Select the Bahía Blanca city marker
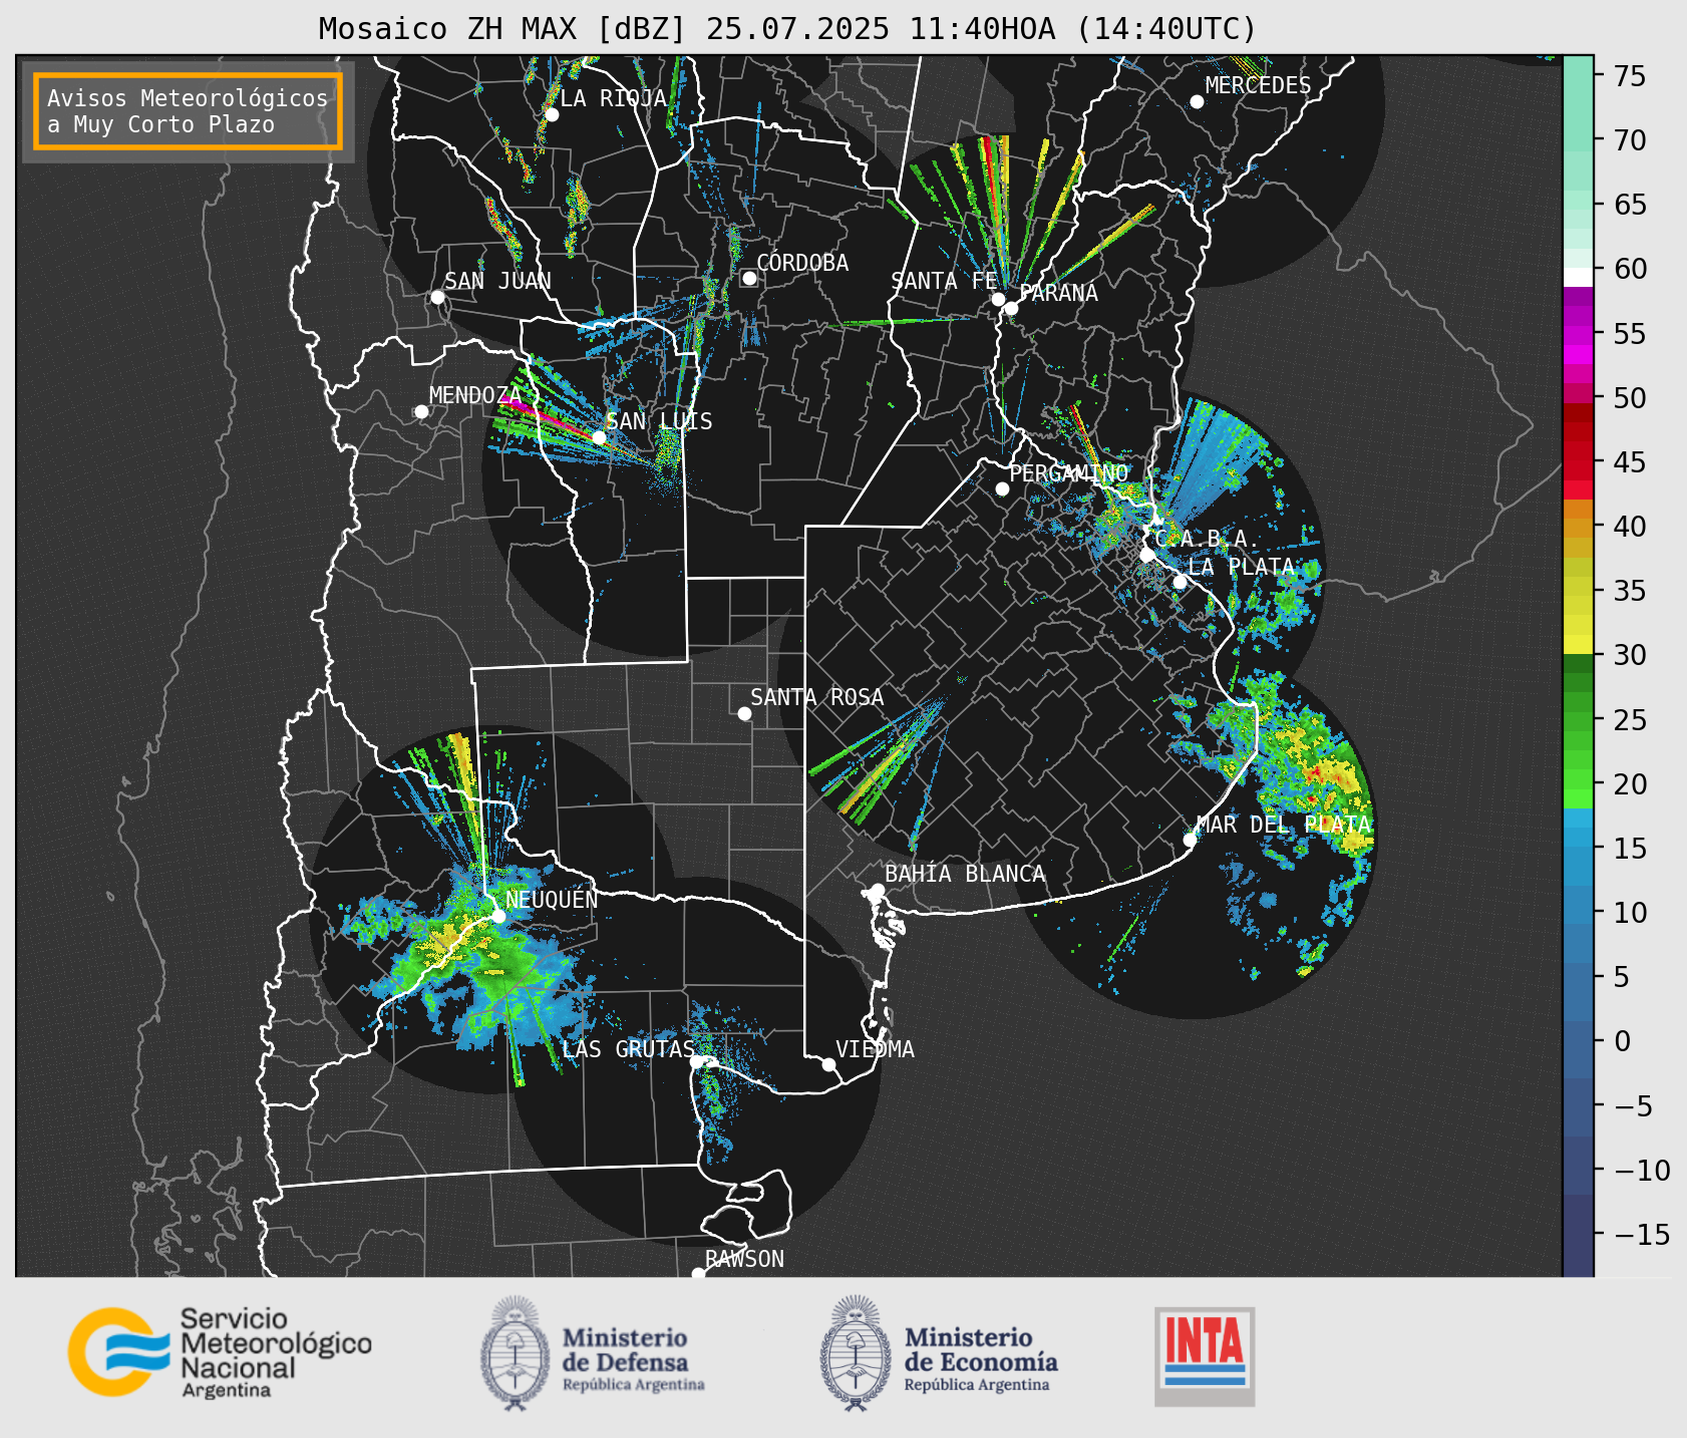The height and width of the screenshot is (1438, 1687). (x=877, y=890)
